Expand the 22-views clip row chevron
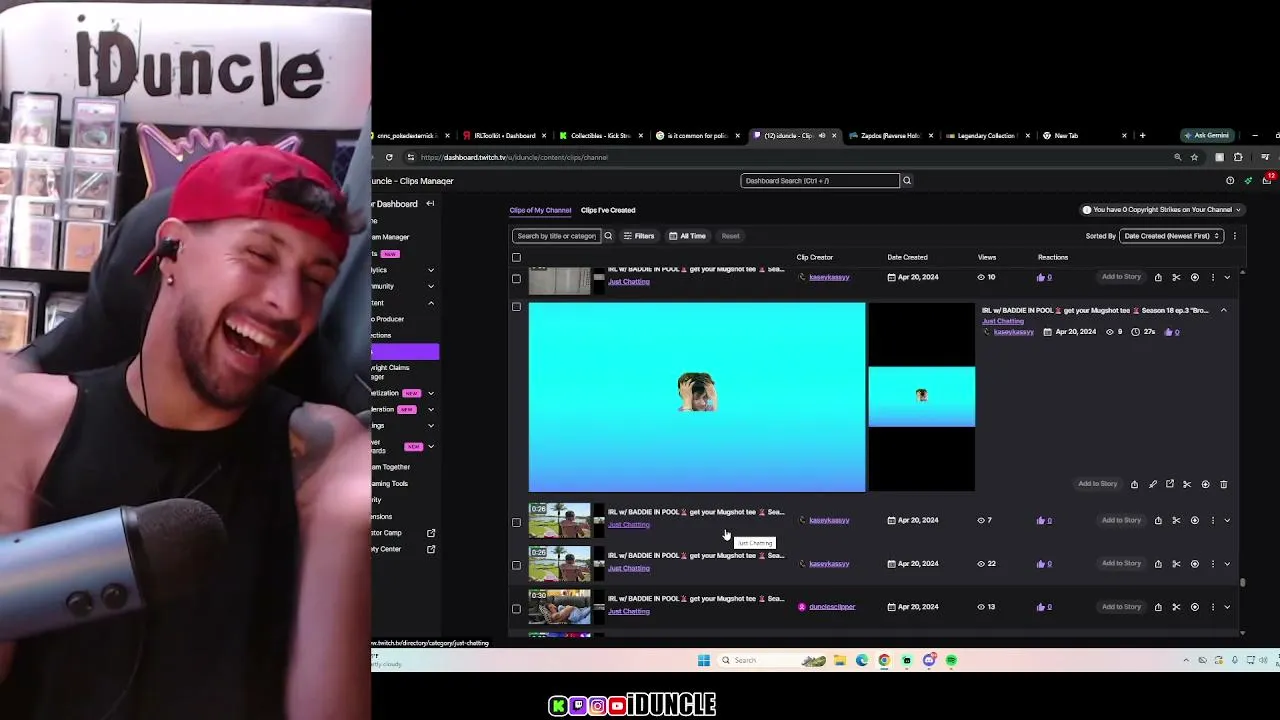Viewport: 1280px width, 720px height. click(x=1227, y=563)
